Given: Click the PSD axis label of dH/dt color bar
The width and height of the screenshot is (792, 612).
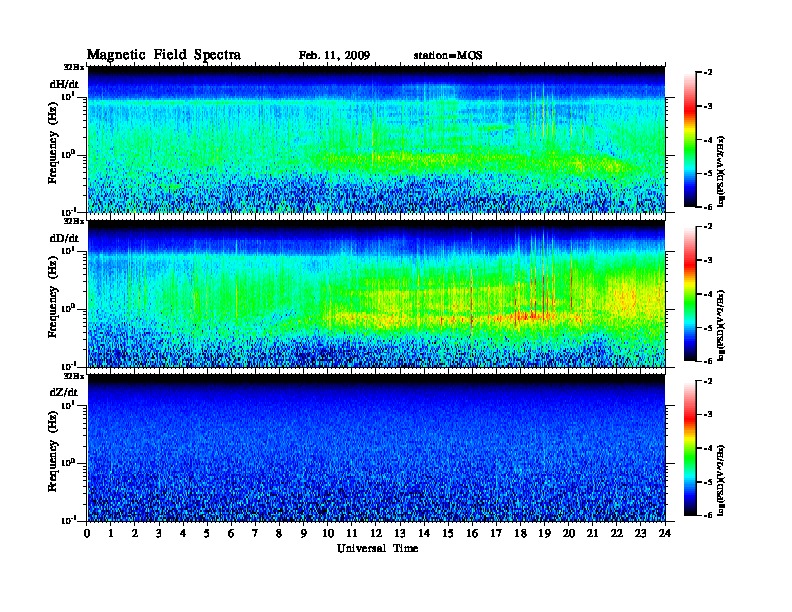Looking at the screenshot, I should (x=722, y=171).
